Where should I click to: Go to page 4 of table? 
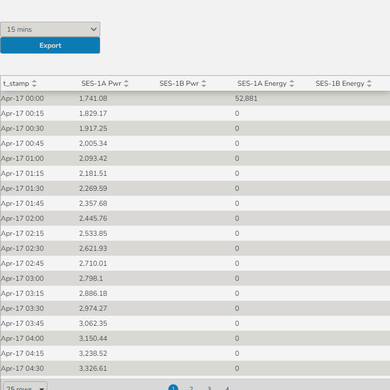click(227, 388)
